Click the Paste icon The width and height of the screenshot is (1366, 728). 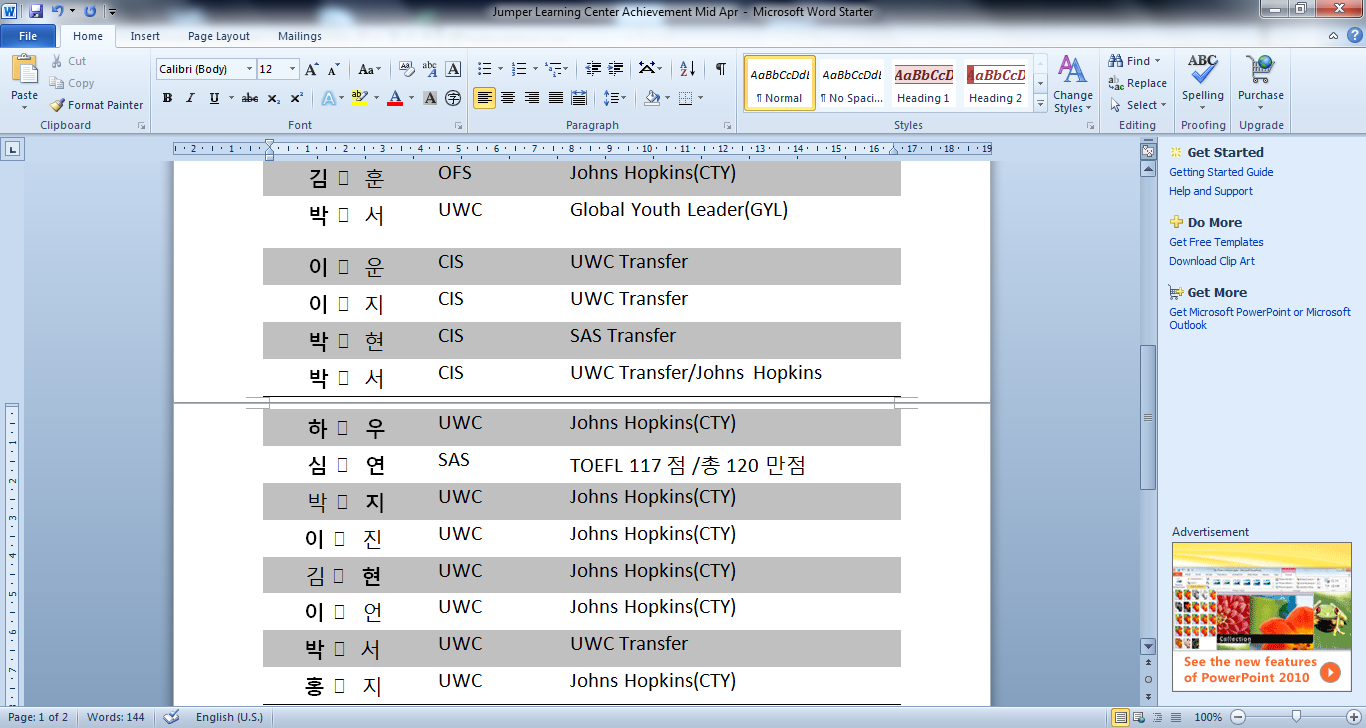point(24,70)
